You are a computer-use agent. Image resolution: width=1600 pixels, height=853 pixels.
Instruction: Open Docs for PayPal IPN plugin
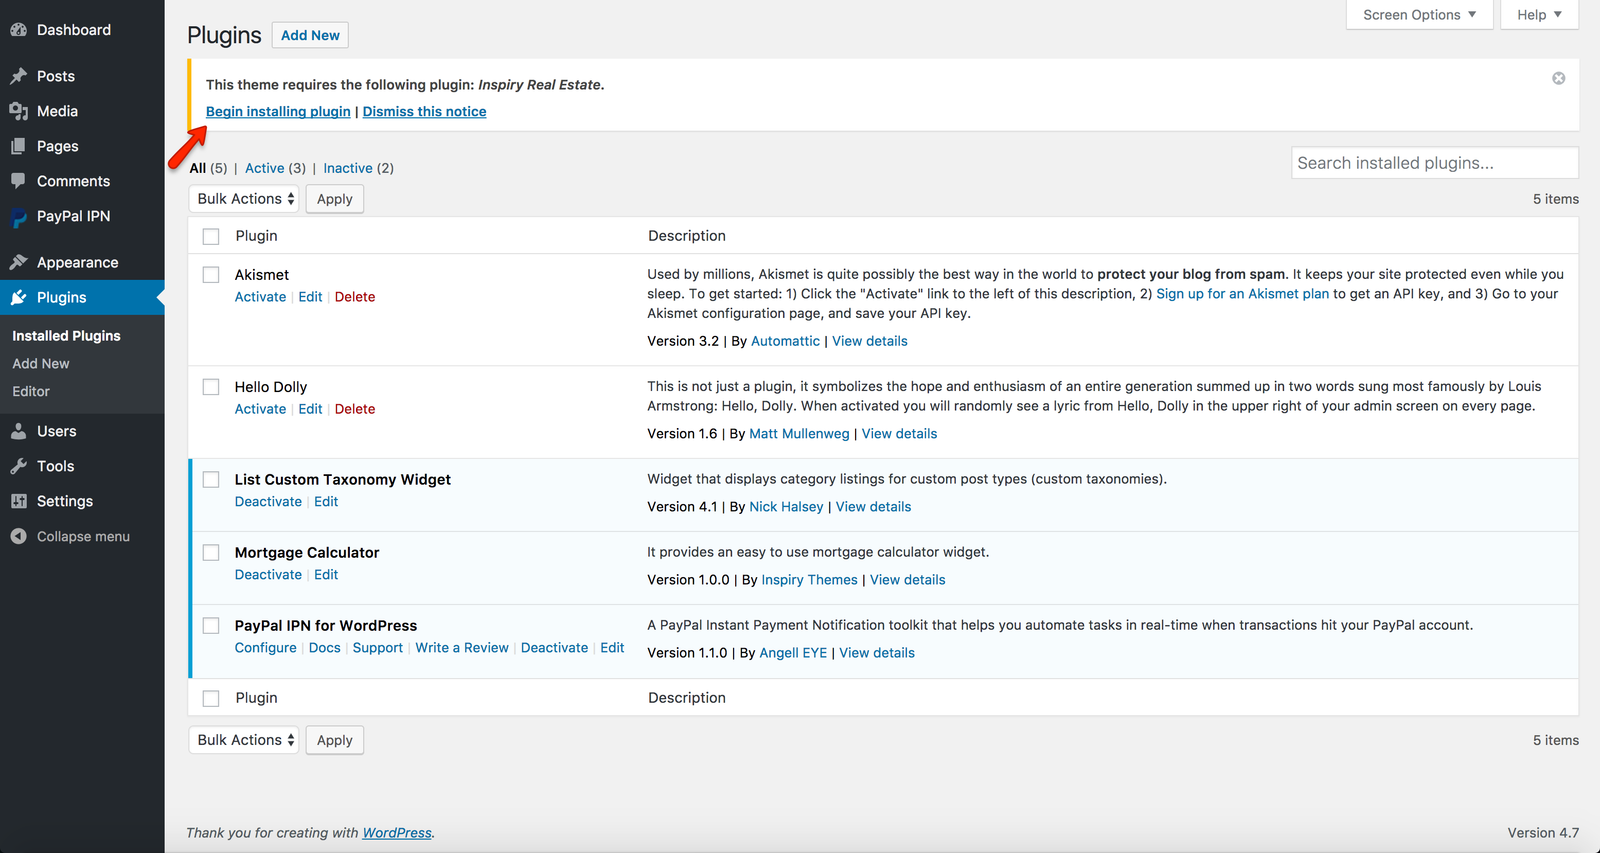coord(325,648)
